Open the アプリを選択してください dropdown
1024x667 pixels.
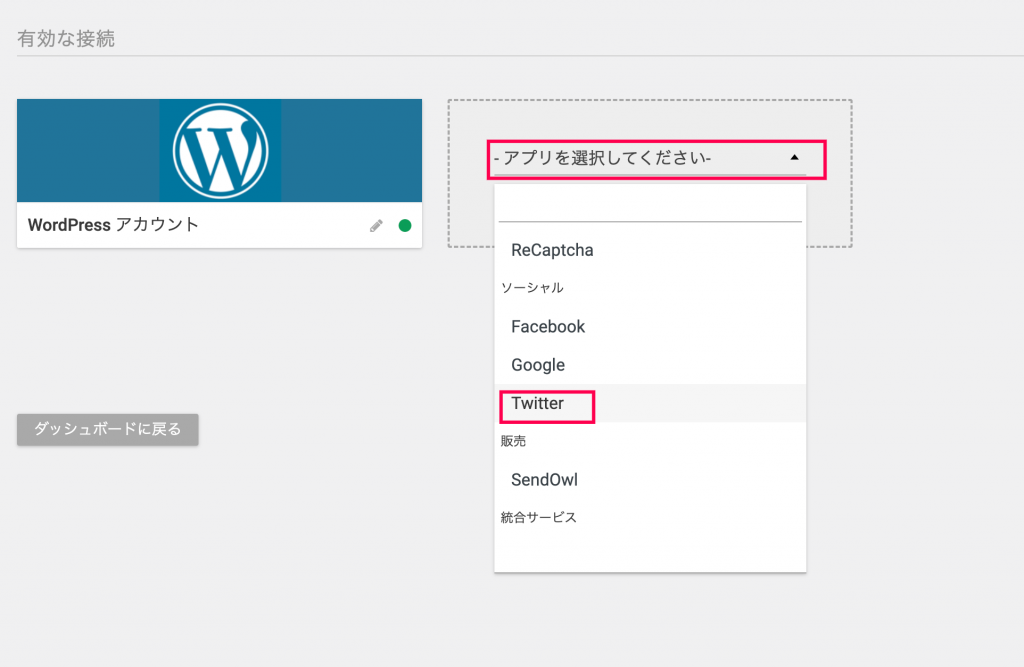(x=650, y=158)
